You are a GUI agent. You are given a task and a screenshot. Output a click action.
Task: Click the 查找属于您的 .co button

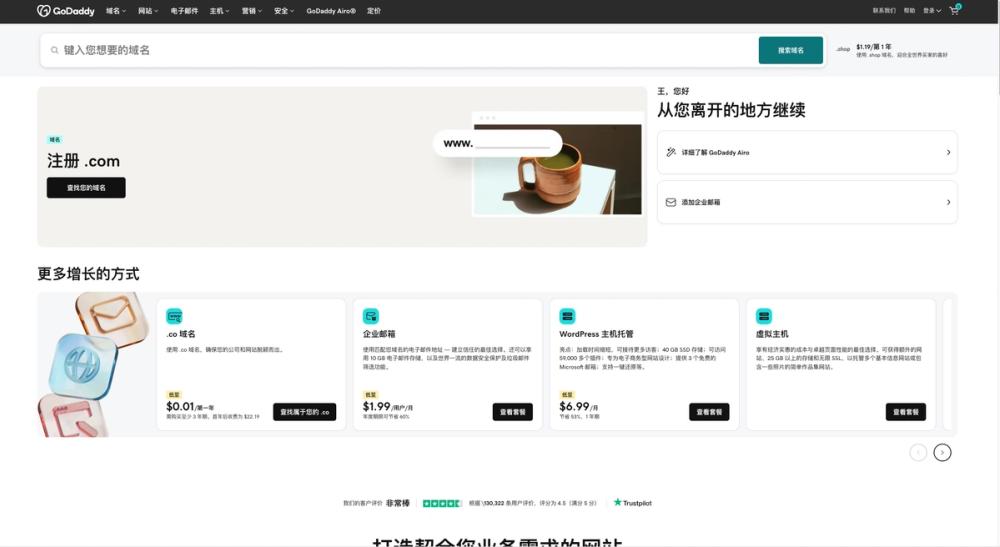click(304, 412)
